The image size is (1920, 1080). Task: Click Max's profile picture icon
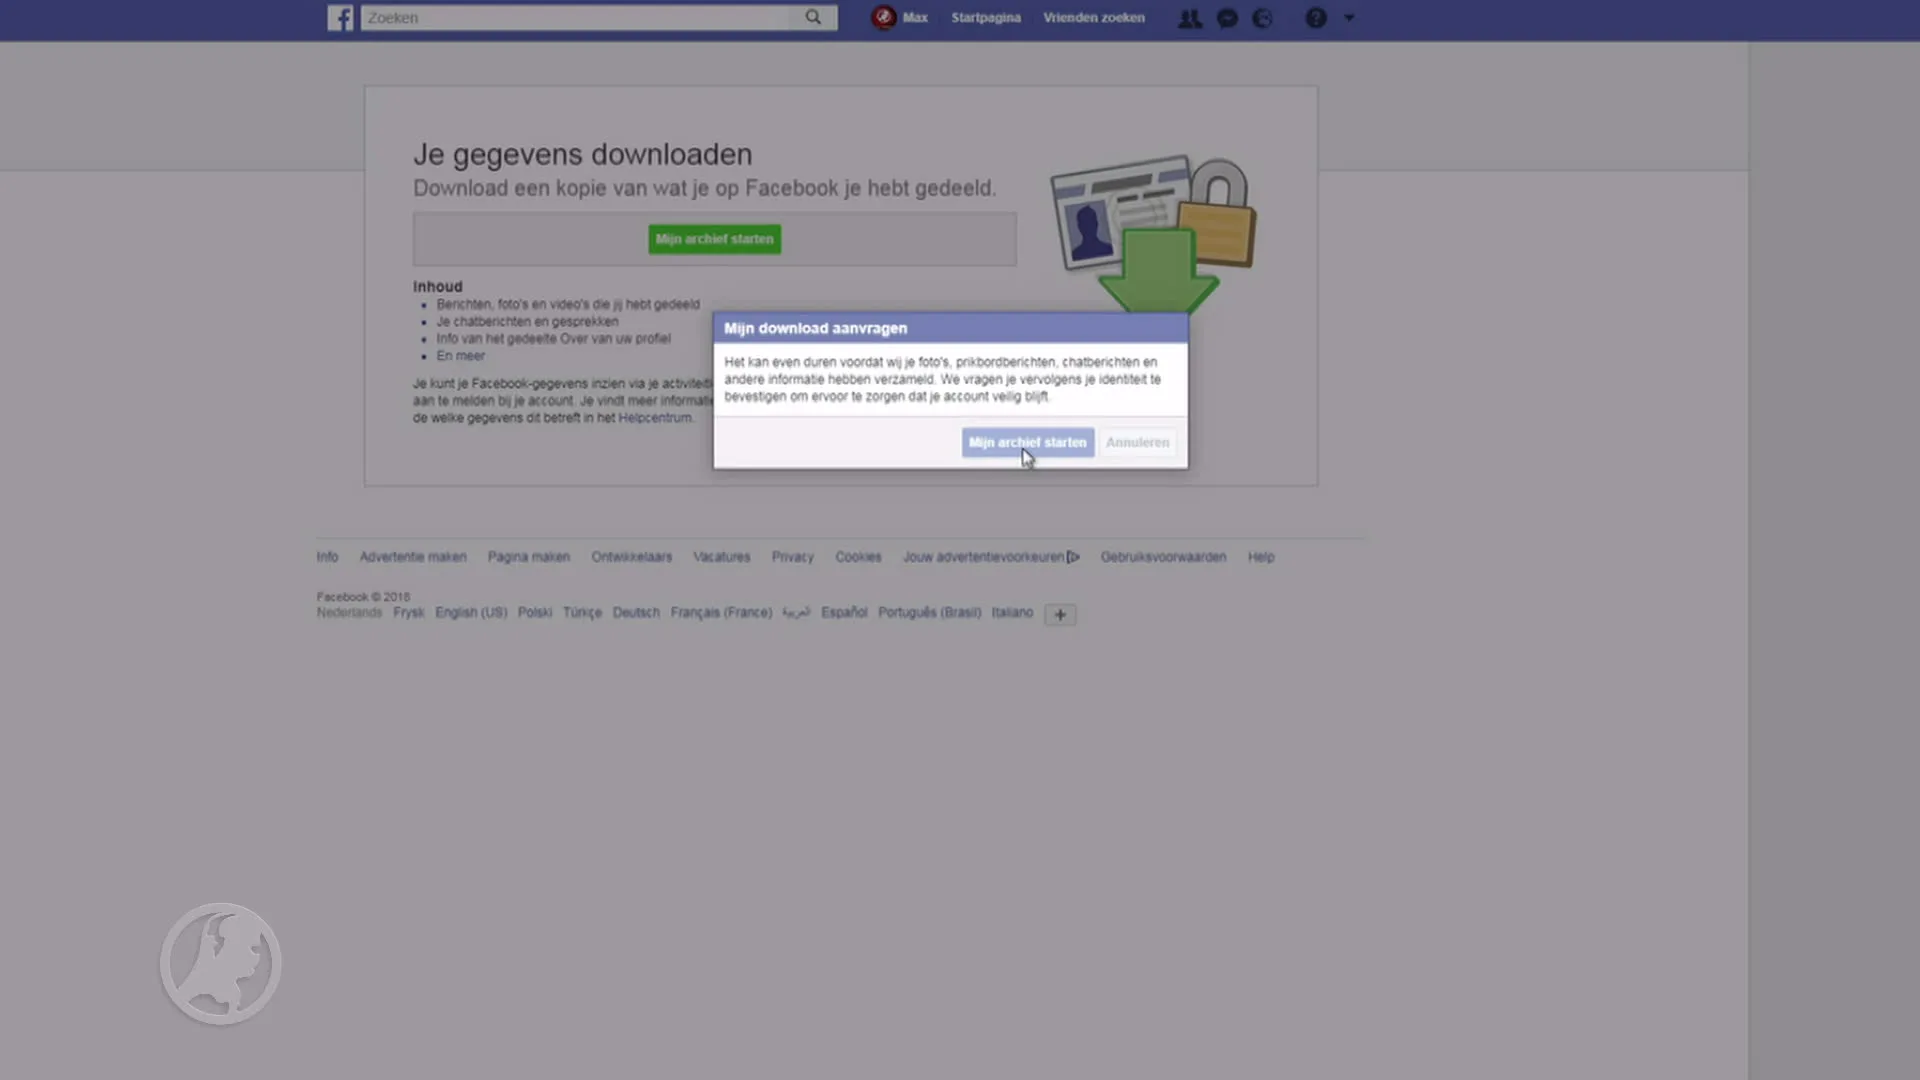[x=883, y=17]
